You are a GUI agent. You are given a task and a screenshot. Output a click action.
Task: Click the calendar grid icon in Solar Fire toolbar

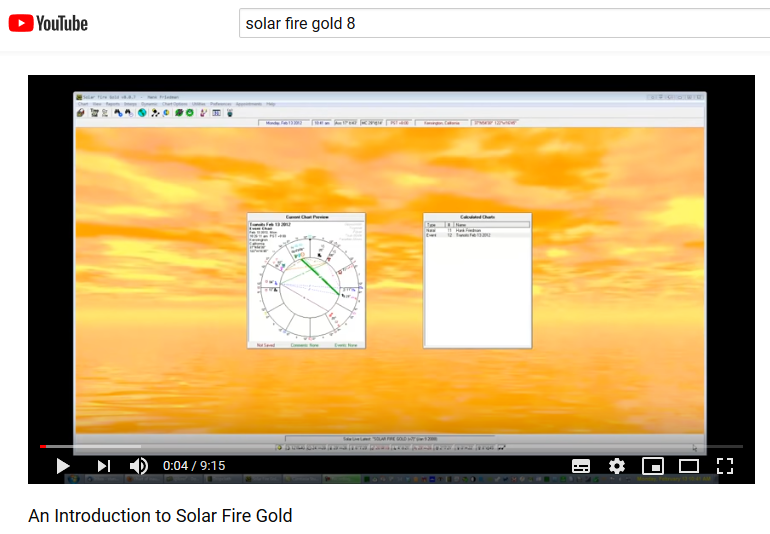coord(216,113)
